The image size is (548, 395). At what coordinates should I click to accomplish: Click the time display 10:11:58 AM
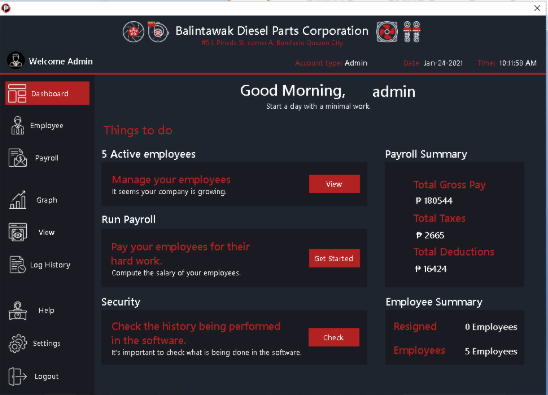[x=517, y=63]
